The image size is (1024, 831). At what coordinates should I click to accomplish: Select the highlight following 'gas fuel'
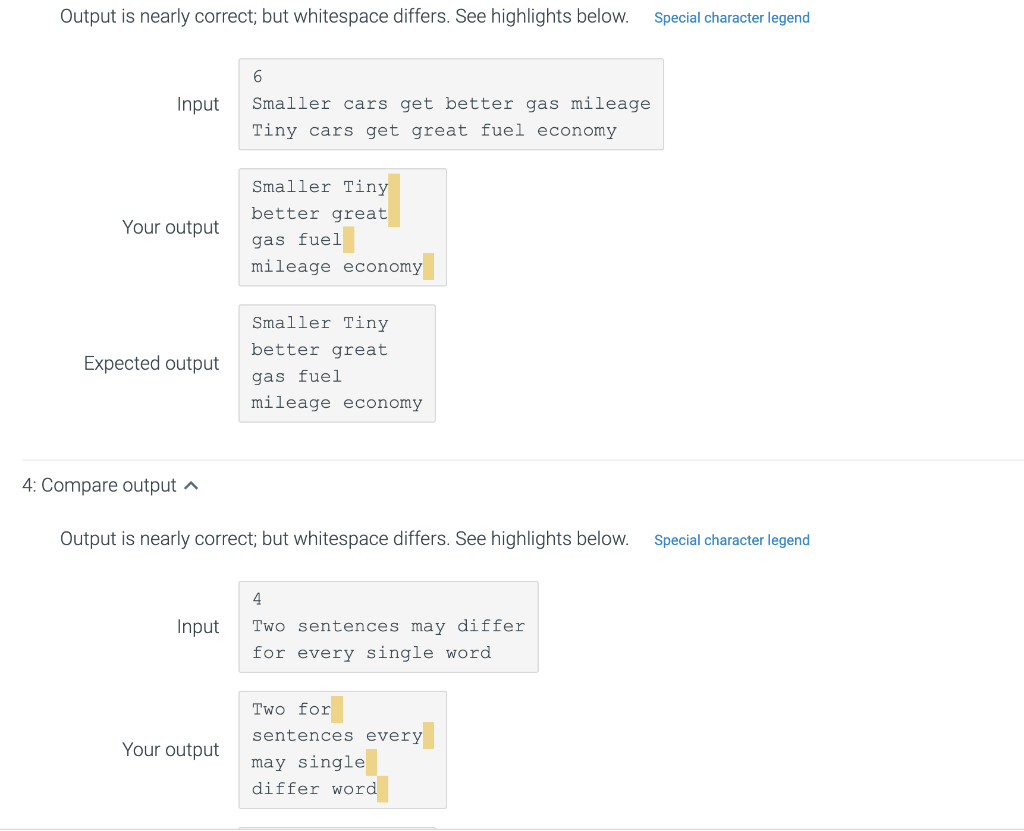[x=349, y=240]
